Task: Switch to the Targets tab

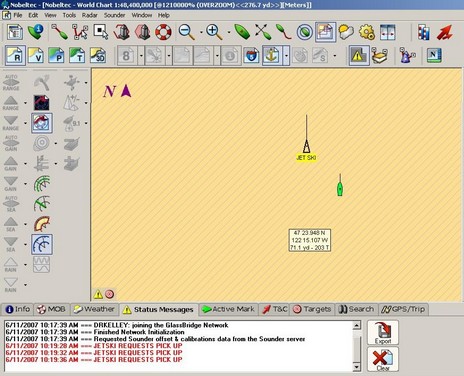Action: click(x=312, y=309)
